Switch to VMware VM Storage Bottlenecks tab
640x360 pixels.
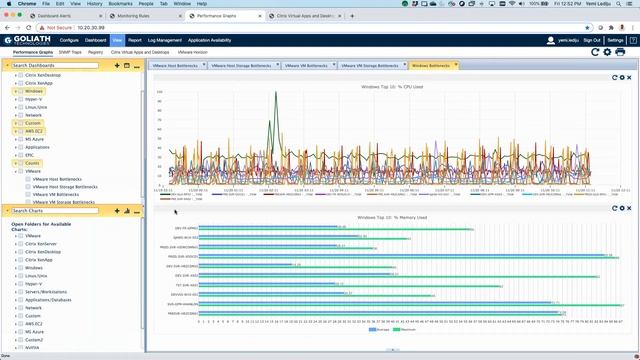pyautogui.click(x=369, y=66)
